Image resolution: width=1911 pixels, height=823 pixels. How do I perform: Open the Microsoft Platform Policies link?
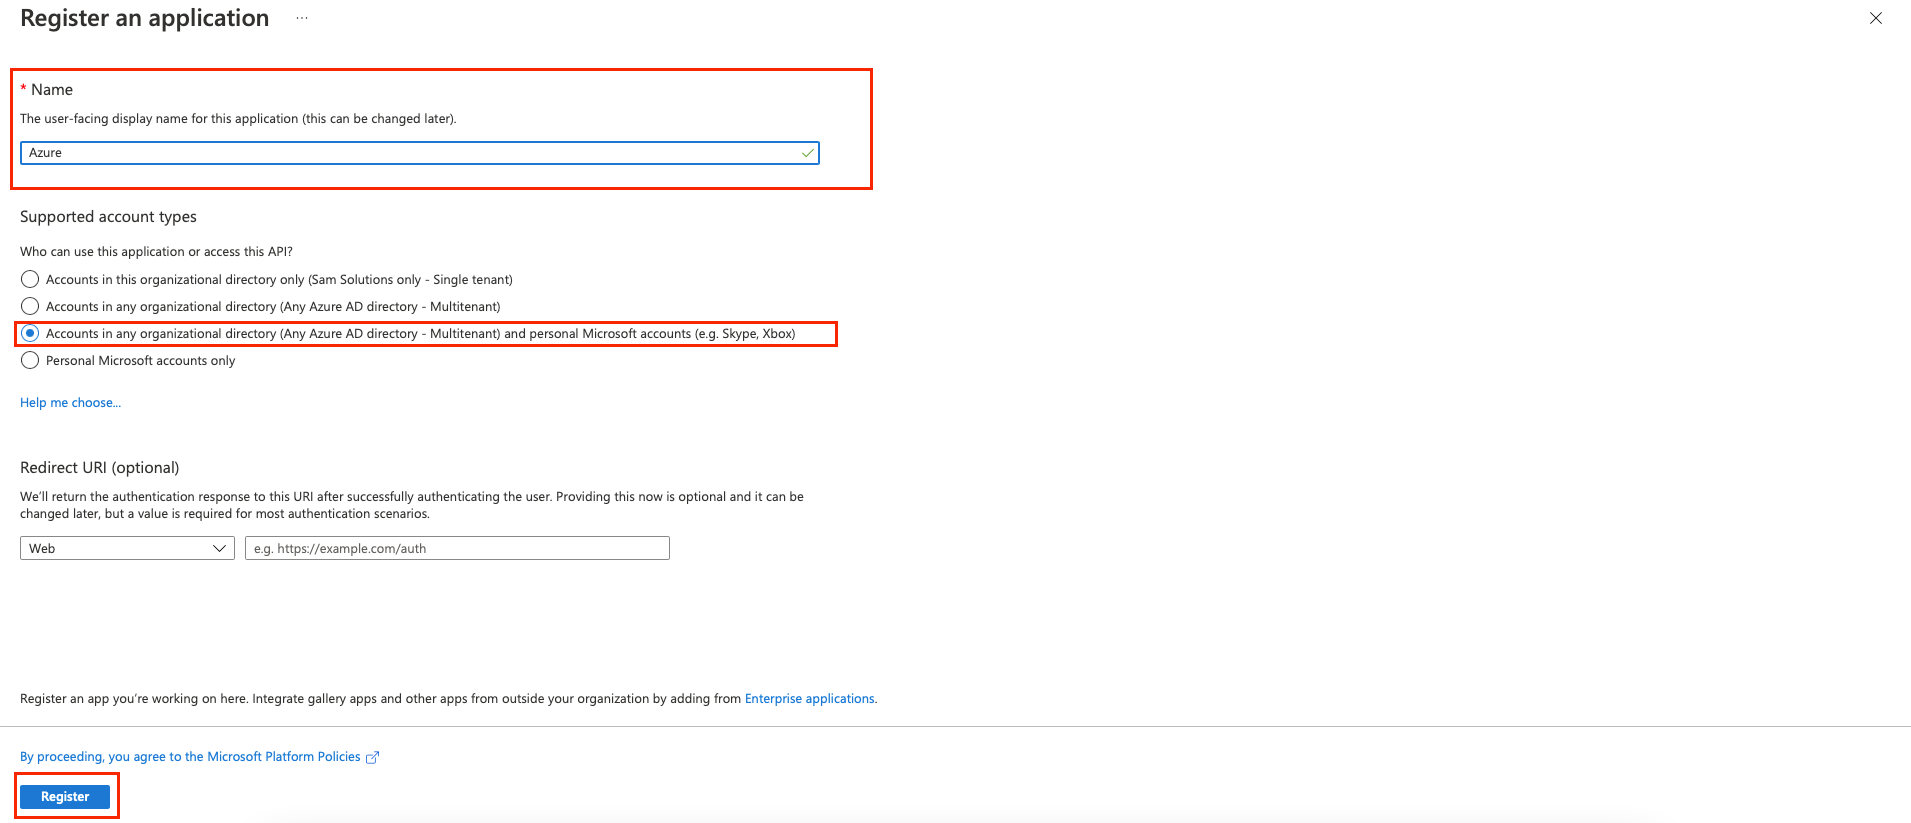pos(190,757)
